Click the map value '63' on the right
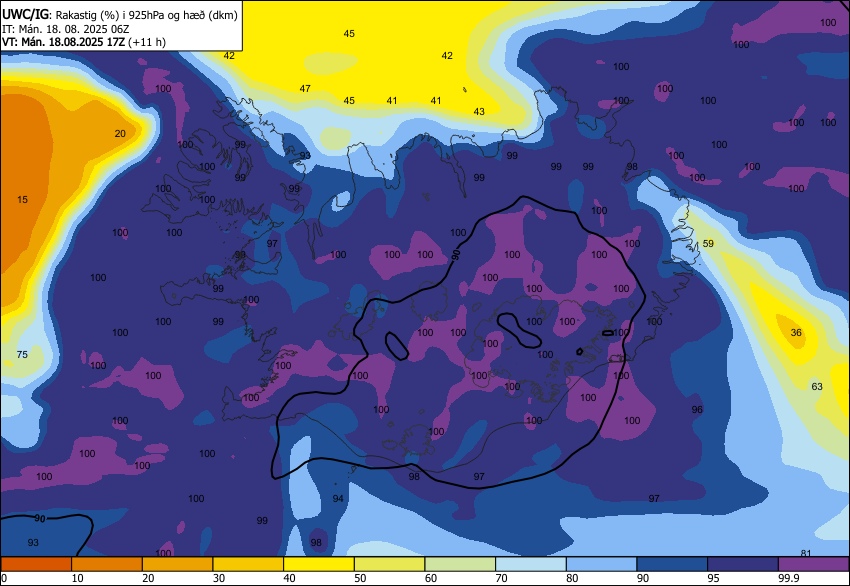Viewport: 850px width, 586px height. pyautogui.click(x=817, y=387)
